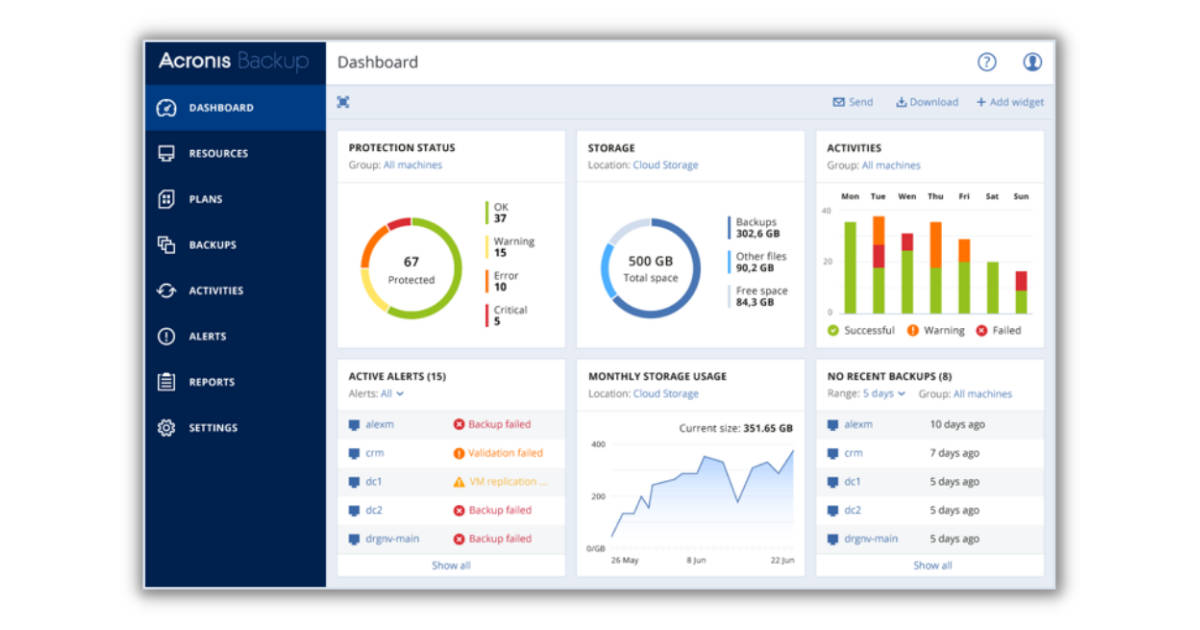Select Dashboard in the sidebar menu
1200x630 pixels.
pyautogui.click(x=221, y=108)
